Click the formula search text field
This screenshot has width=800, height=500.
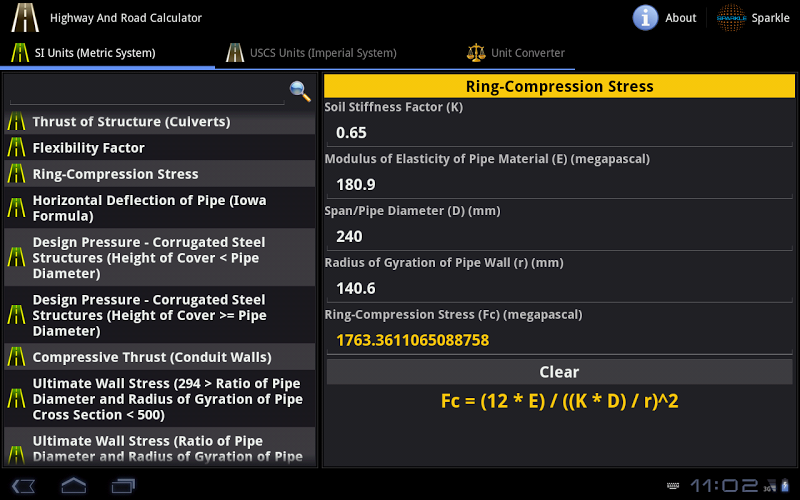pos(146,92)
